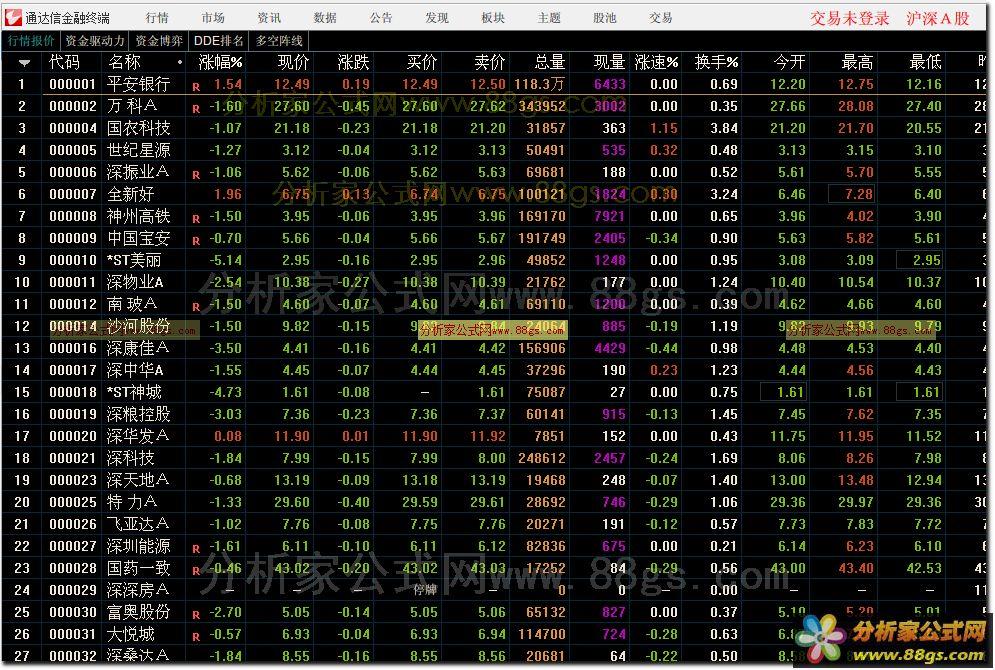
Task: Click the 沪深A股 market label
Action: tap(937, 18)
